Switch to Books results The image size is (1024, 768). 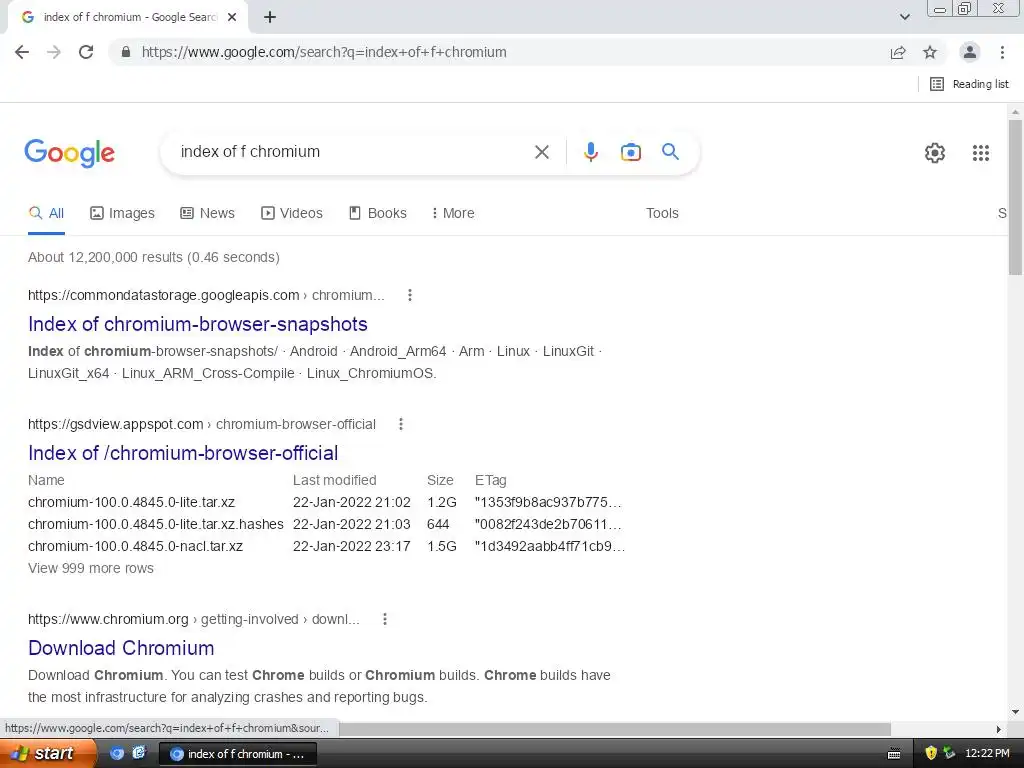(x=377, y=213)
